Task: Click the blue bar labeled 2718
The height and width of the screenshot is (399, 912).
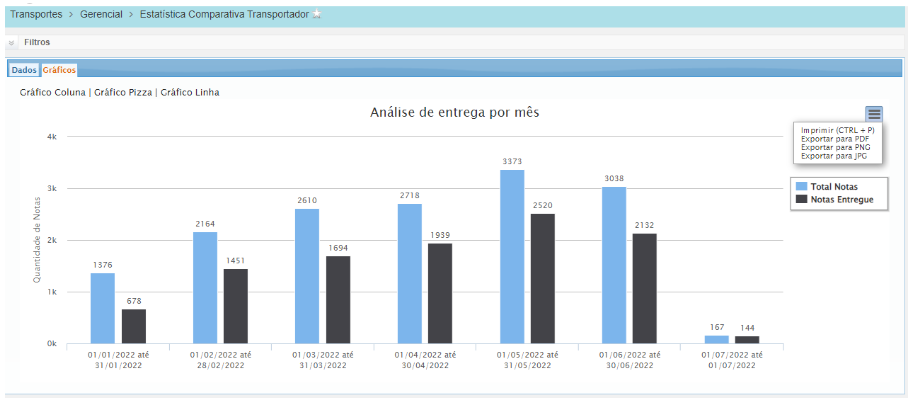Action: tap(409, 274)
